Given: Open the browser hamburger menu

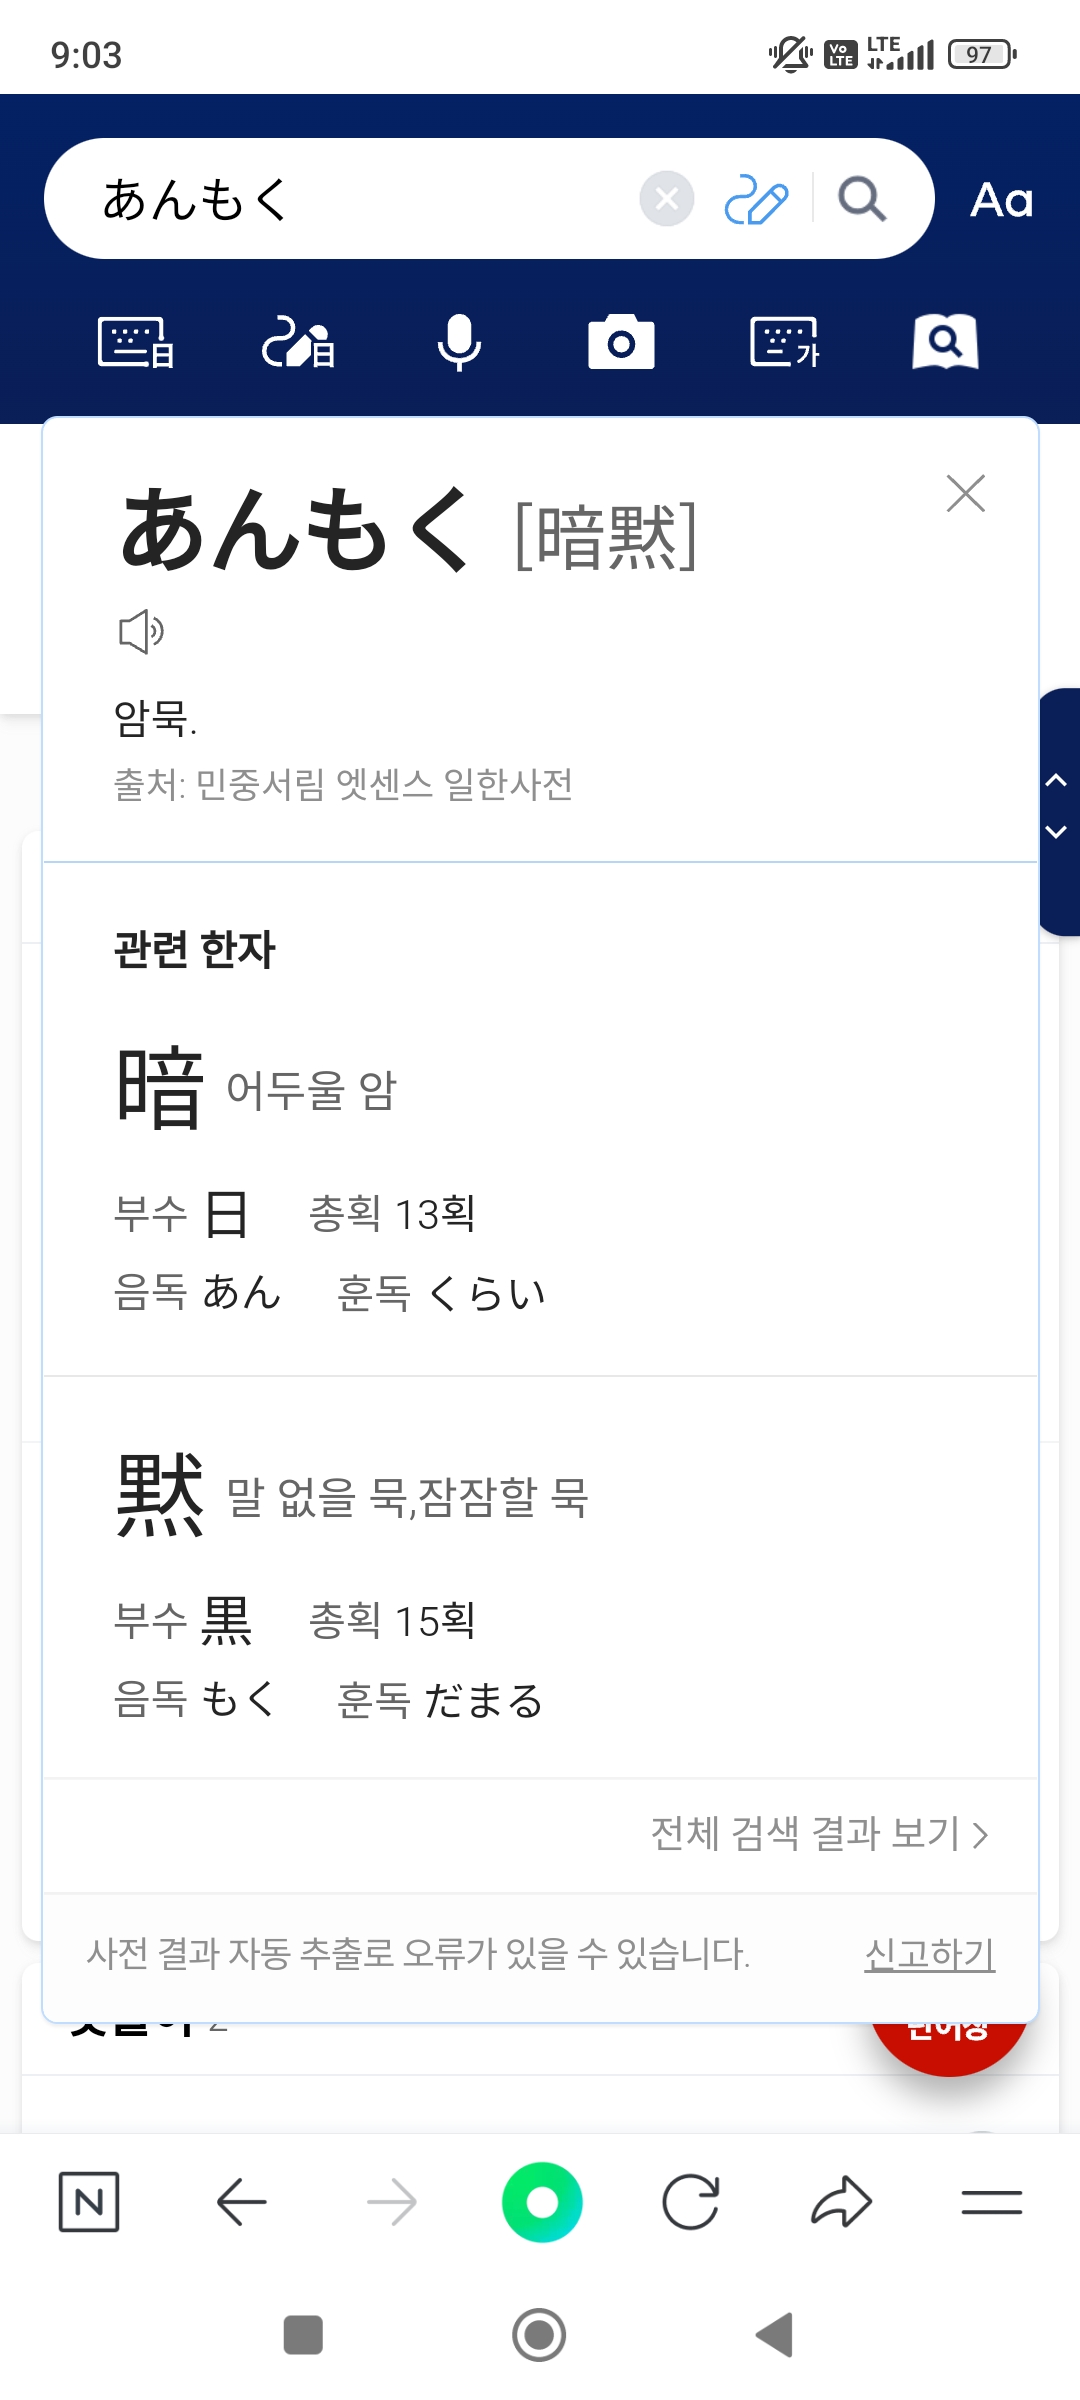Looking at the screenshot, I should point(991,2202).
